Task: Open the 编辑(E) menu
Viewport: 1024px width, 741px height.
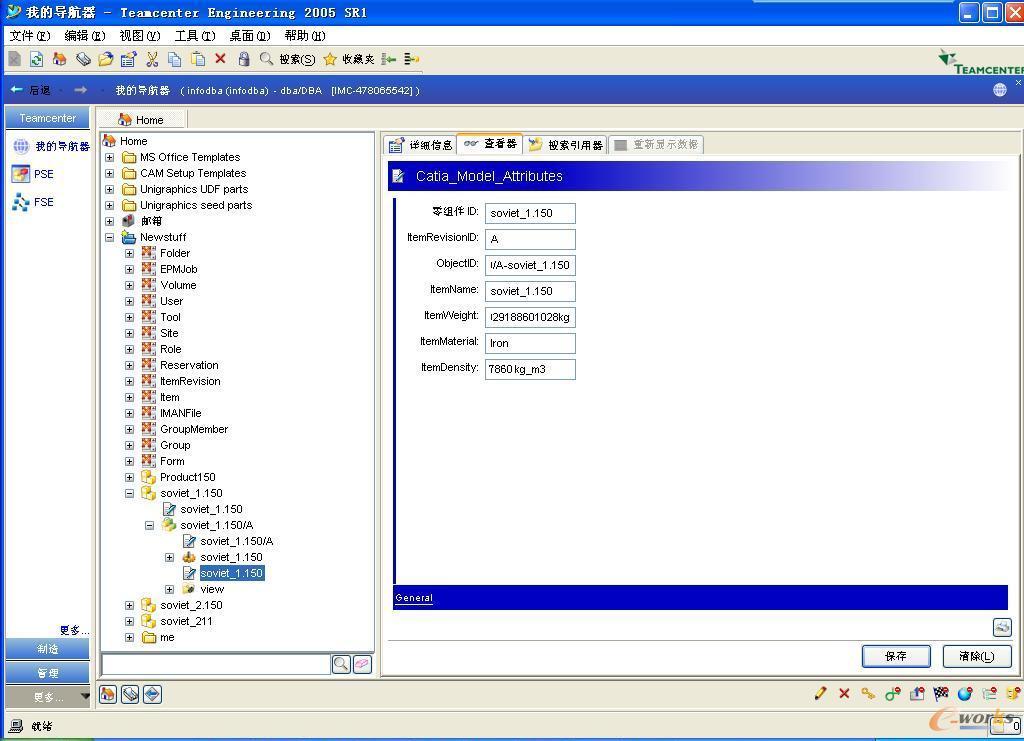Action: (x=85, y=36)
